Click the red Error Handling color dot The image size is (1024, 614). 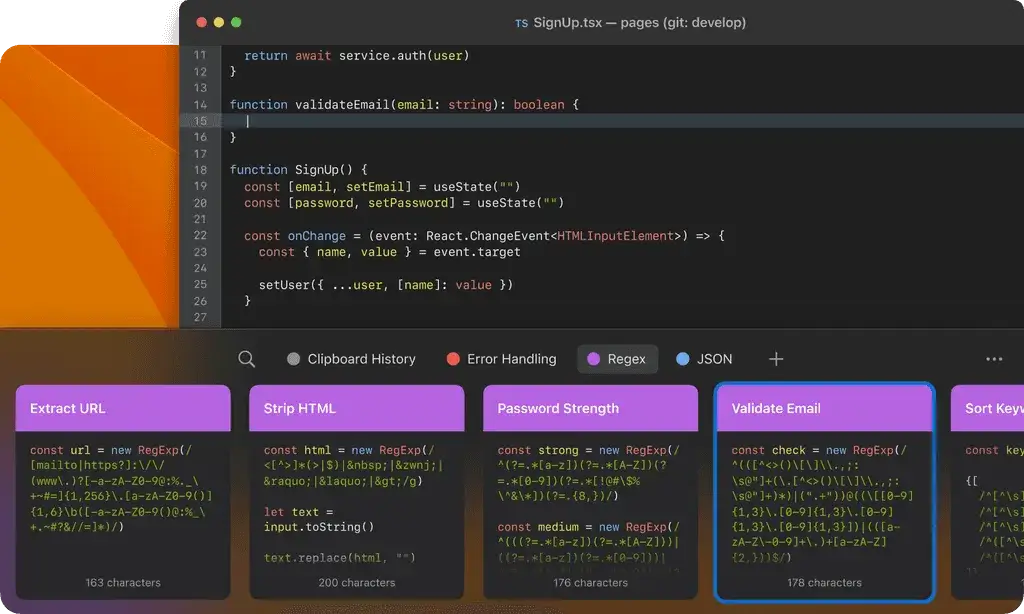pyautogui.click(x=453, y=359)
